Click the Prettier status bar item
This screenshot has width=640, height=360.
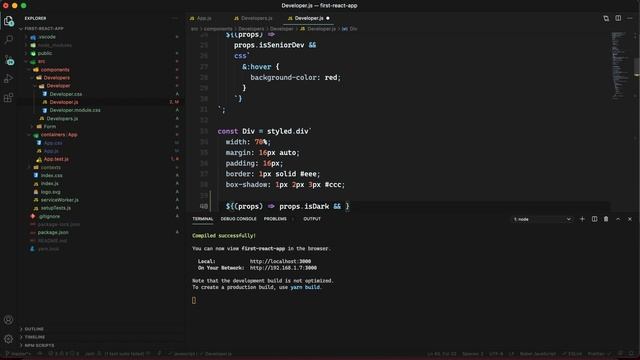click(598, 354)
